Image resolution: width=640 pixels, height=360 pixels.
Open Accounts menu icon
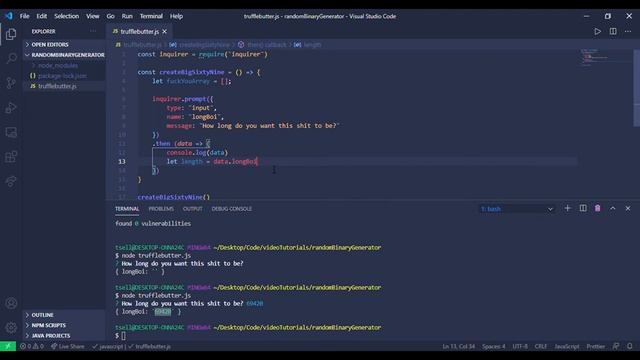tap(11, 303)
